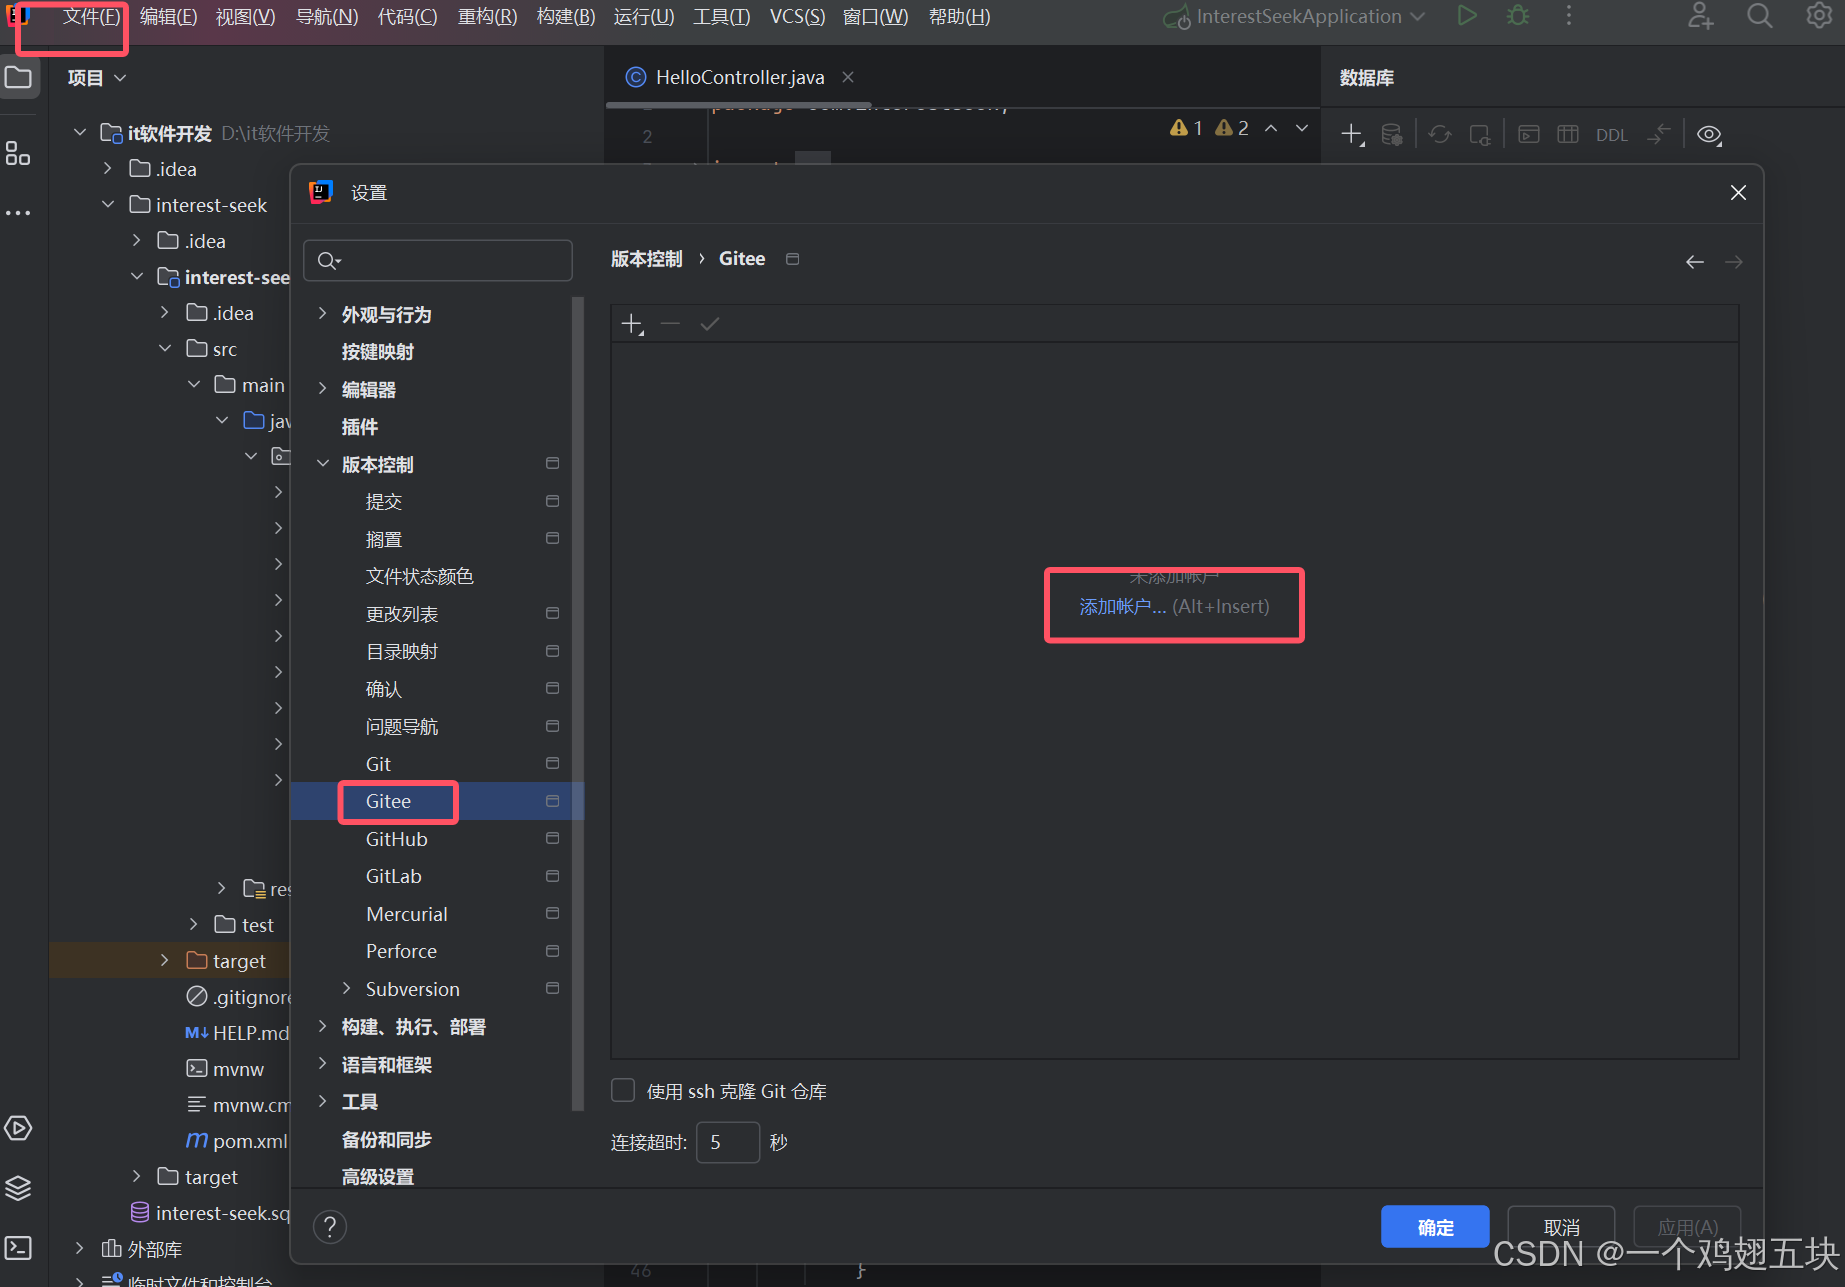The image size is (1845, 1287).
Task: Refresh the Database panel
Action: pyautogui.click(x=1440, y=134)
